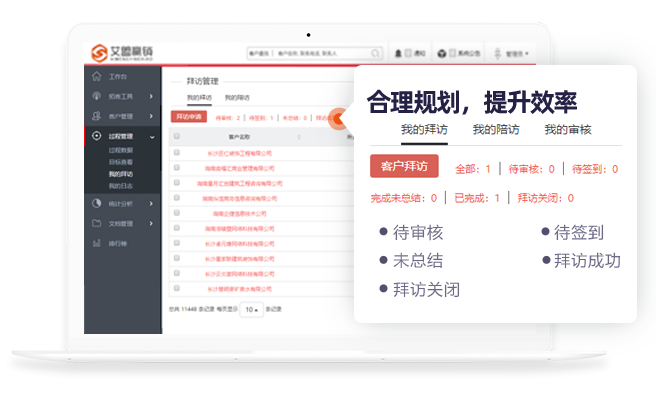
Task: Select 我的拜访 tab under 拜访管理 on laptop
Action: tap(199, 97)
